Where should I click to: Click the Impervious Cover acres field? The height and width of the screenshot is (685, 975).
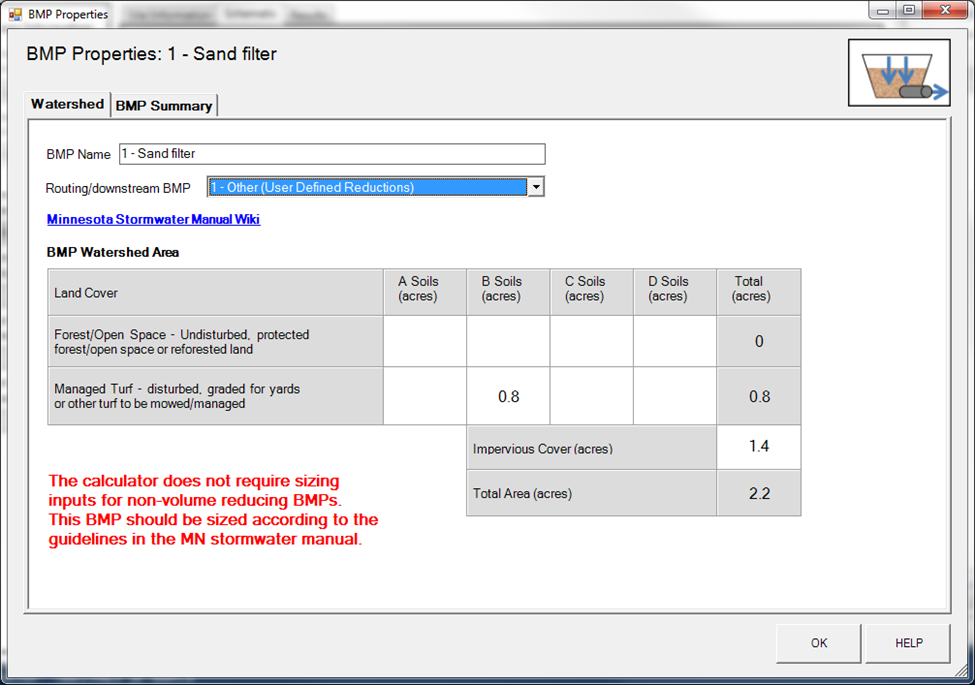(x=758, y=447)
